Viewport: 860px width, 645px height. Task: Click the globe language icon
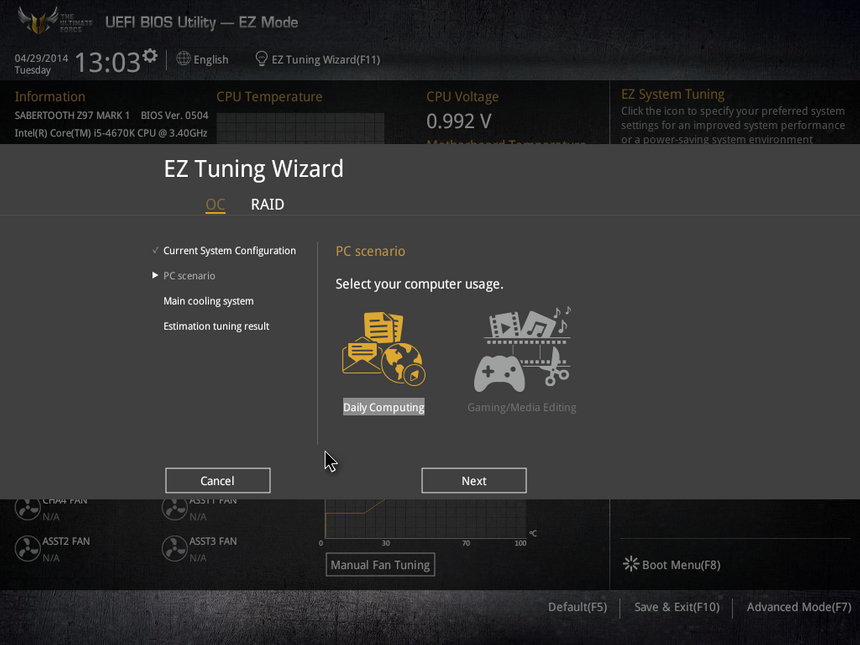(x=183, y=59)
